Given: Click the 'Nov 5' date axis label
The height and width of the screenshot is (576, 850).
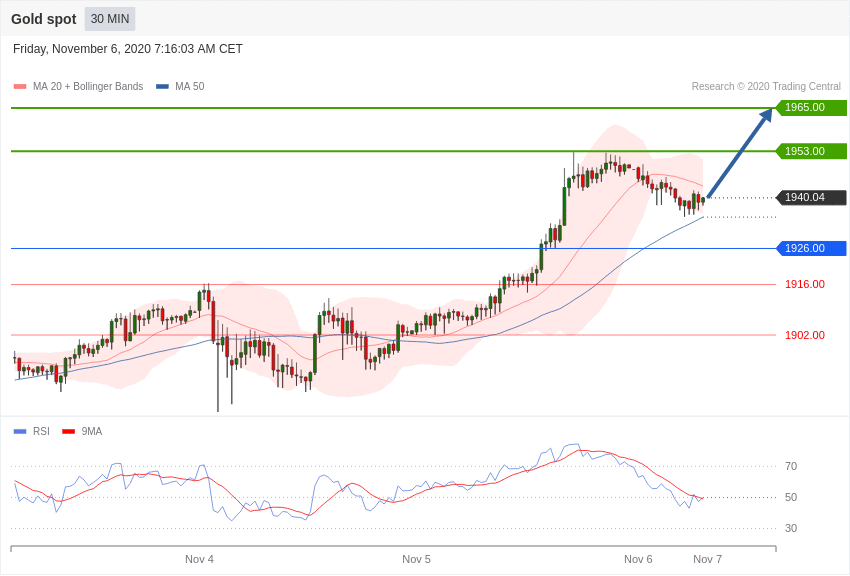Looking at the screenshot, I should [x=416, y=559].
